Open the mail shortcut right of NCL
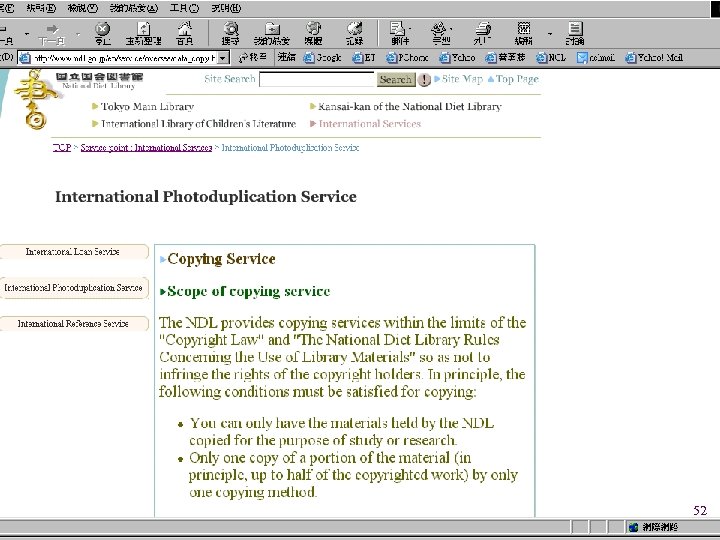Image resolution: width=720 pixels, height=540 pixels. (x=596, y=58)
